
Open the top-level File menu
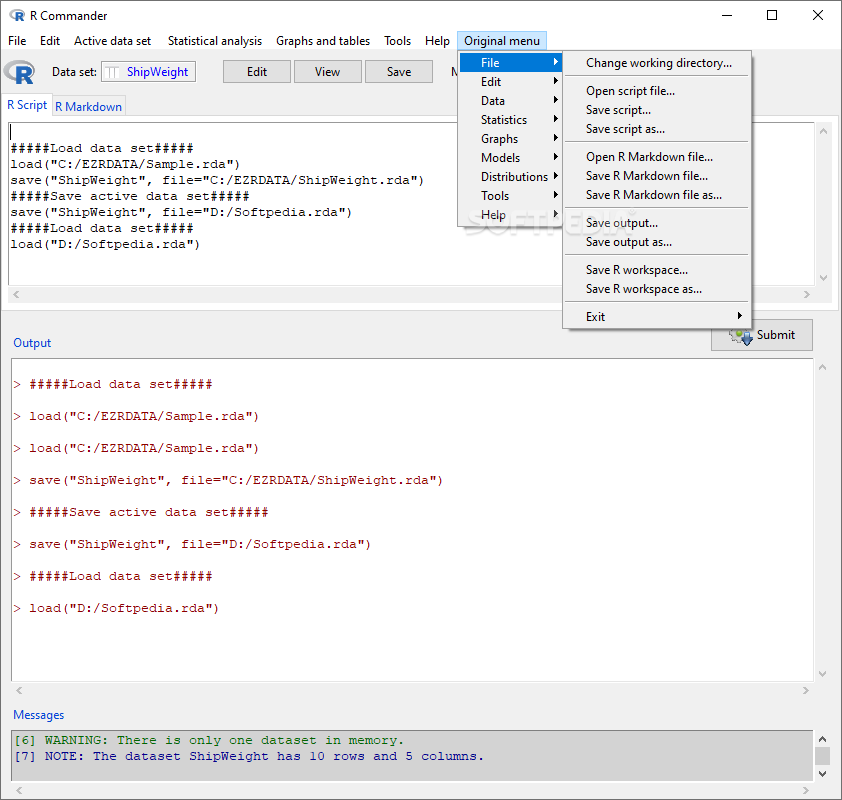click(17, 41)
